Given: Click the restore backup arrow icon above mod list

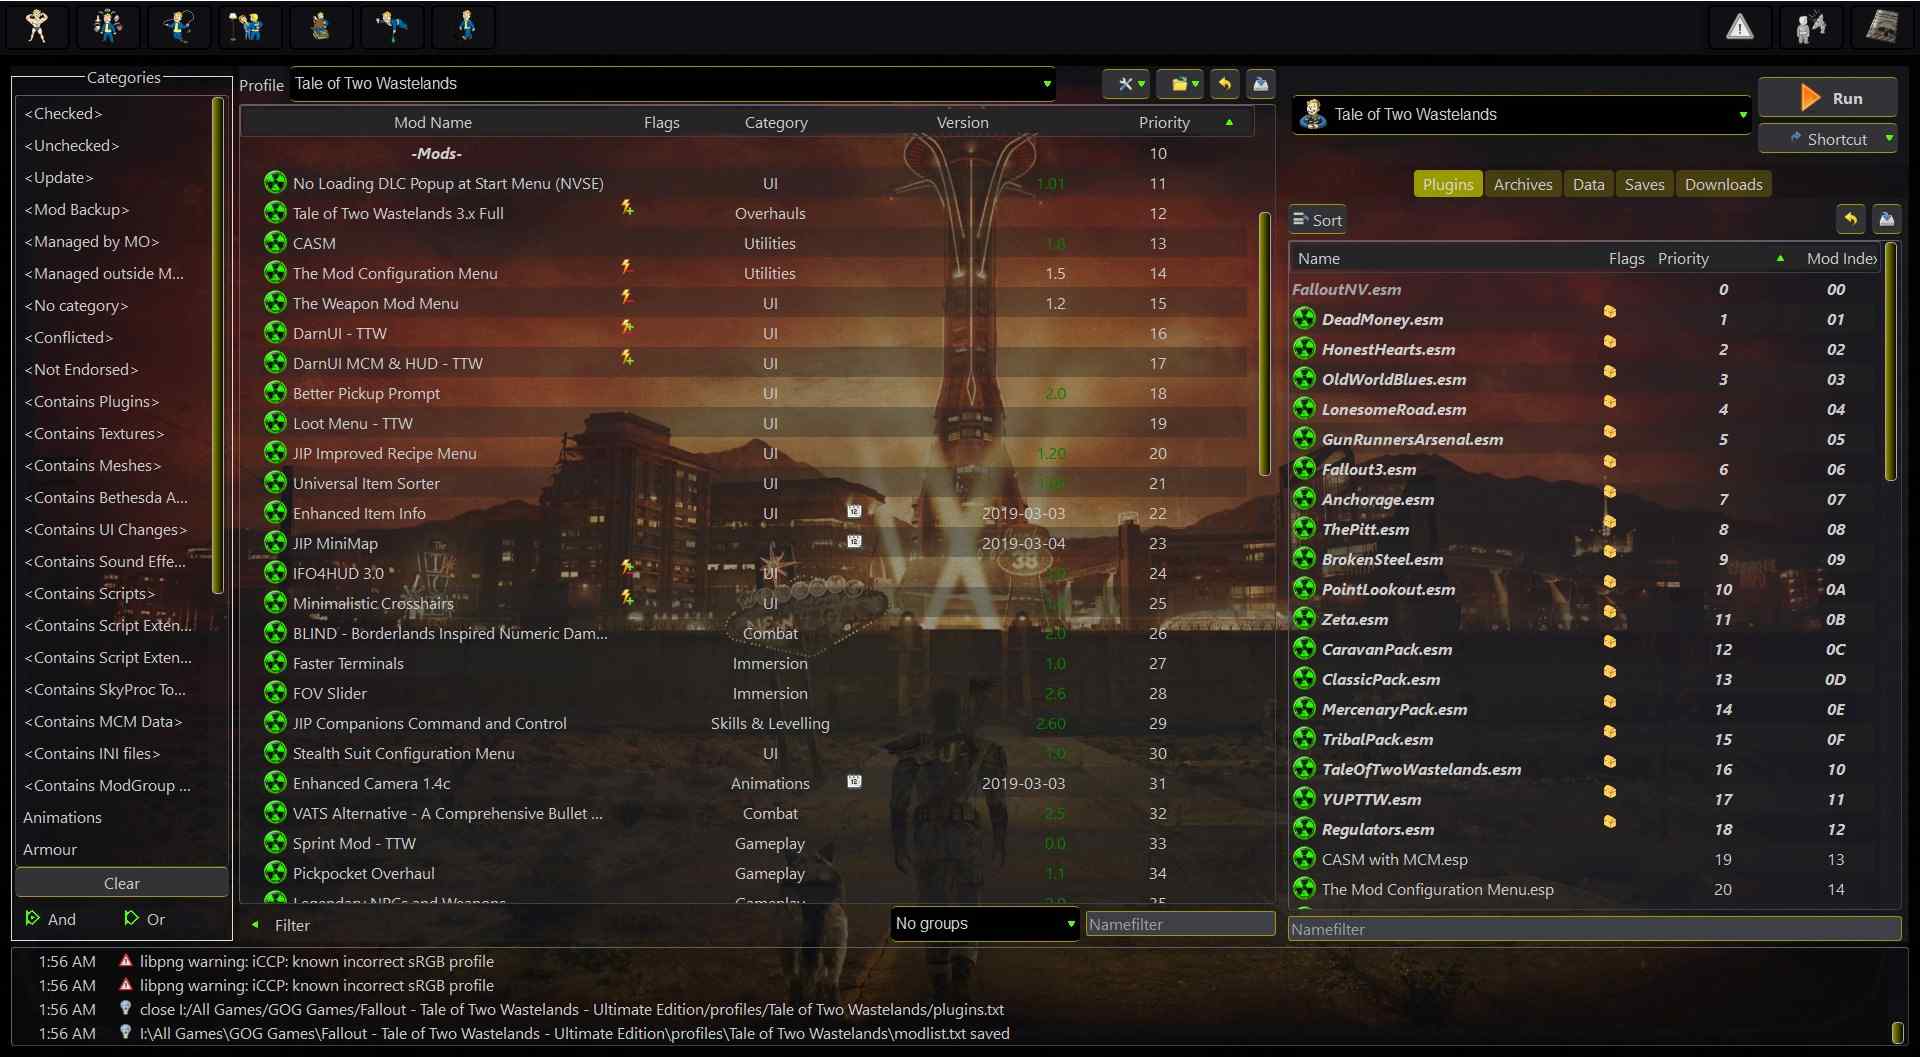Looking at the screenshot, I should [1225, 84].
